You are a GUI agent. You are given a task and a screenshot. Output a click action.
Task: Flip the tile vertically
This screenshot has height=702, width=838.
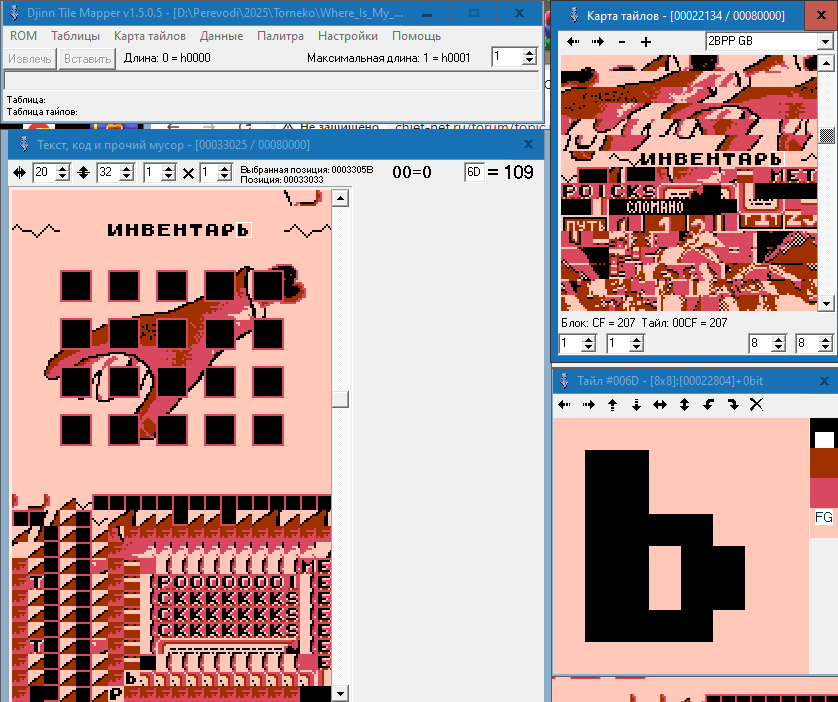[684, 405]
